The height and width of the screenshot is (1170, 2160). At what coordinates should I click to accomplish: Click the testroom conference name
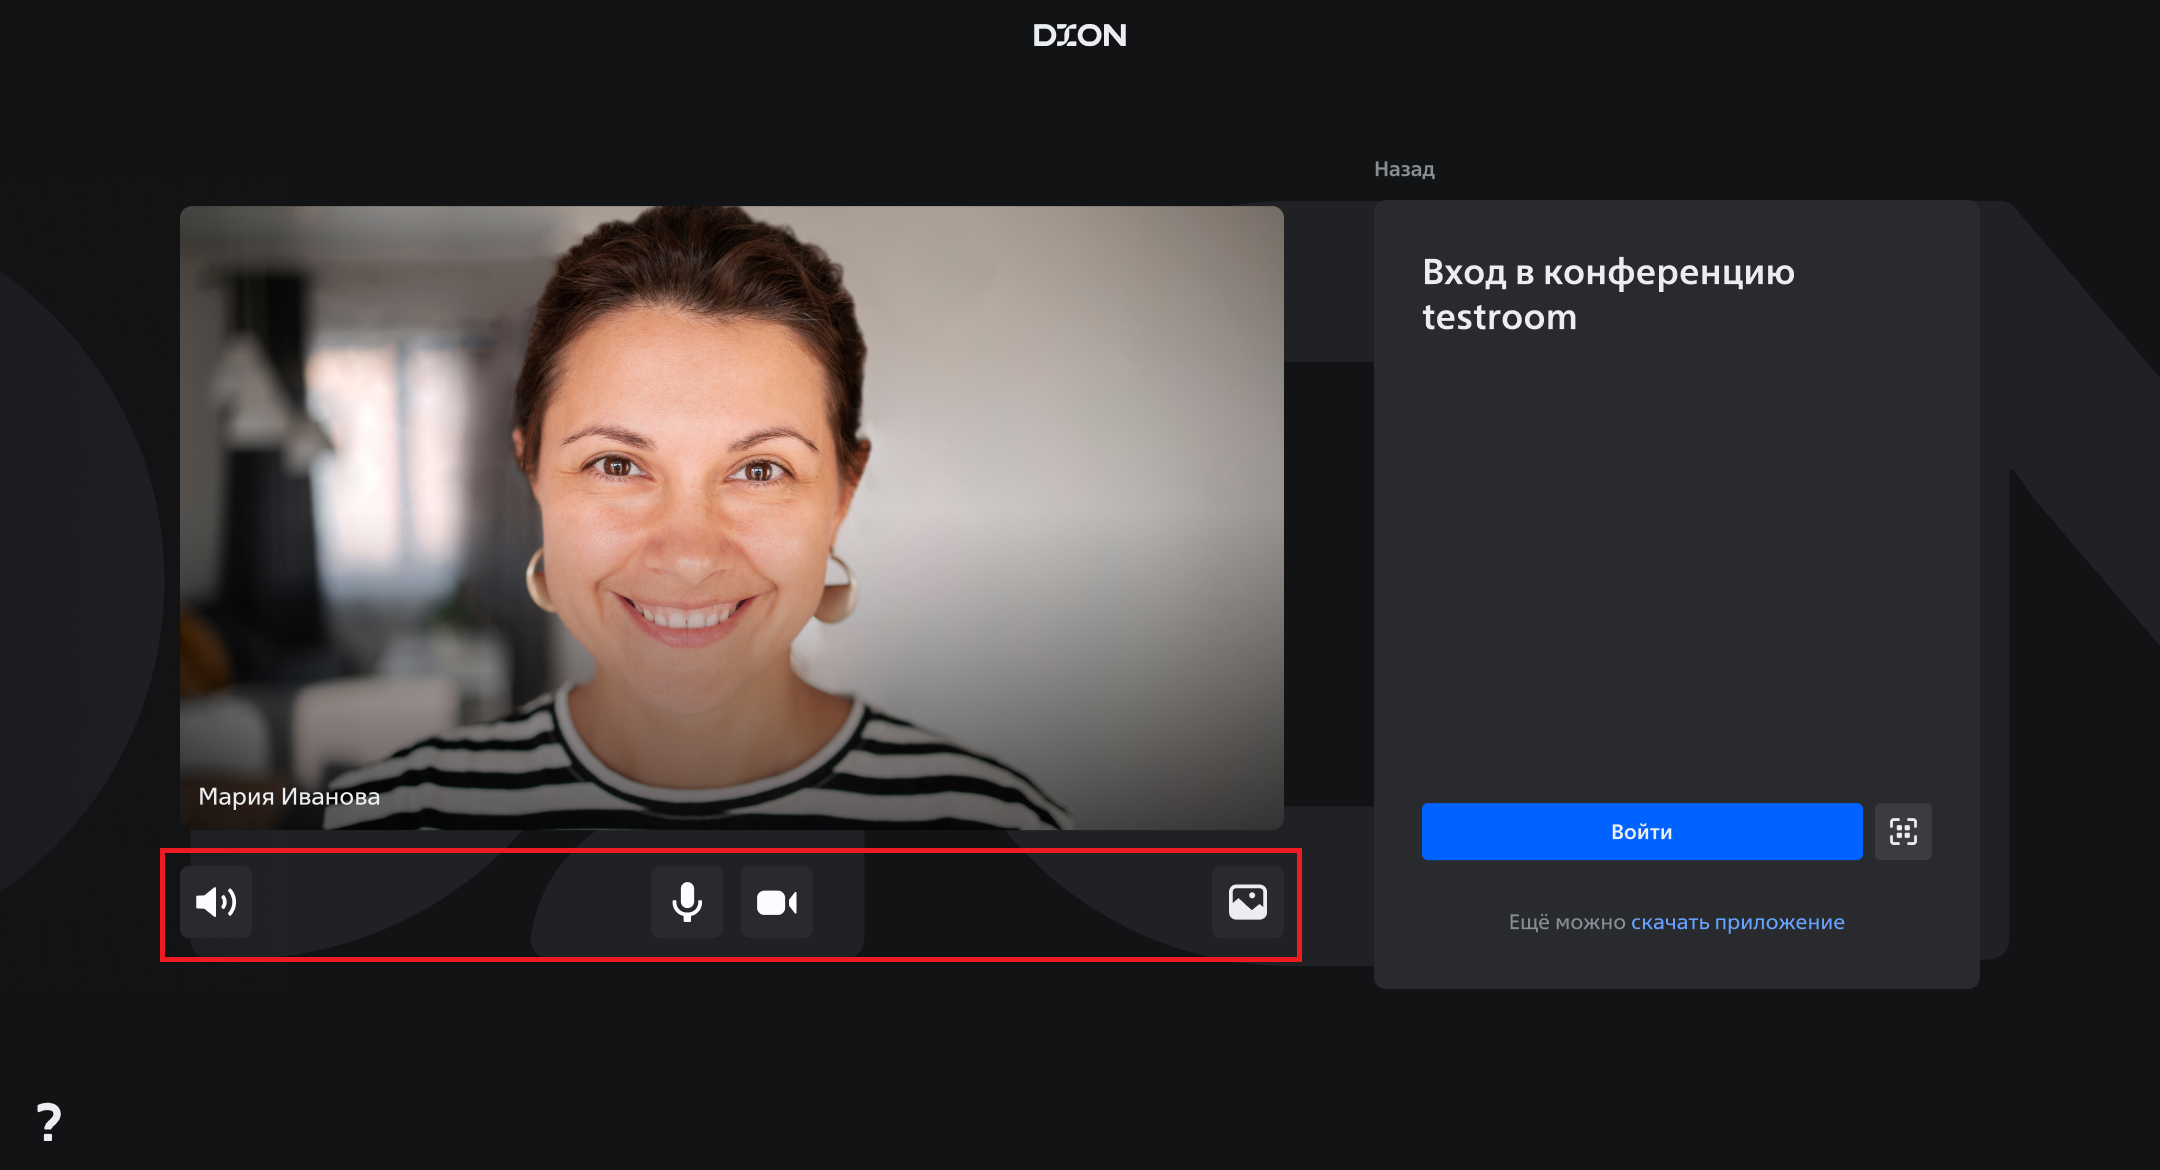(x=1499, y=318)
